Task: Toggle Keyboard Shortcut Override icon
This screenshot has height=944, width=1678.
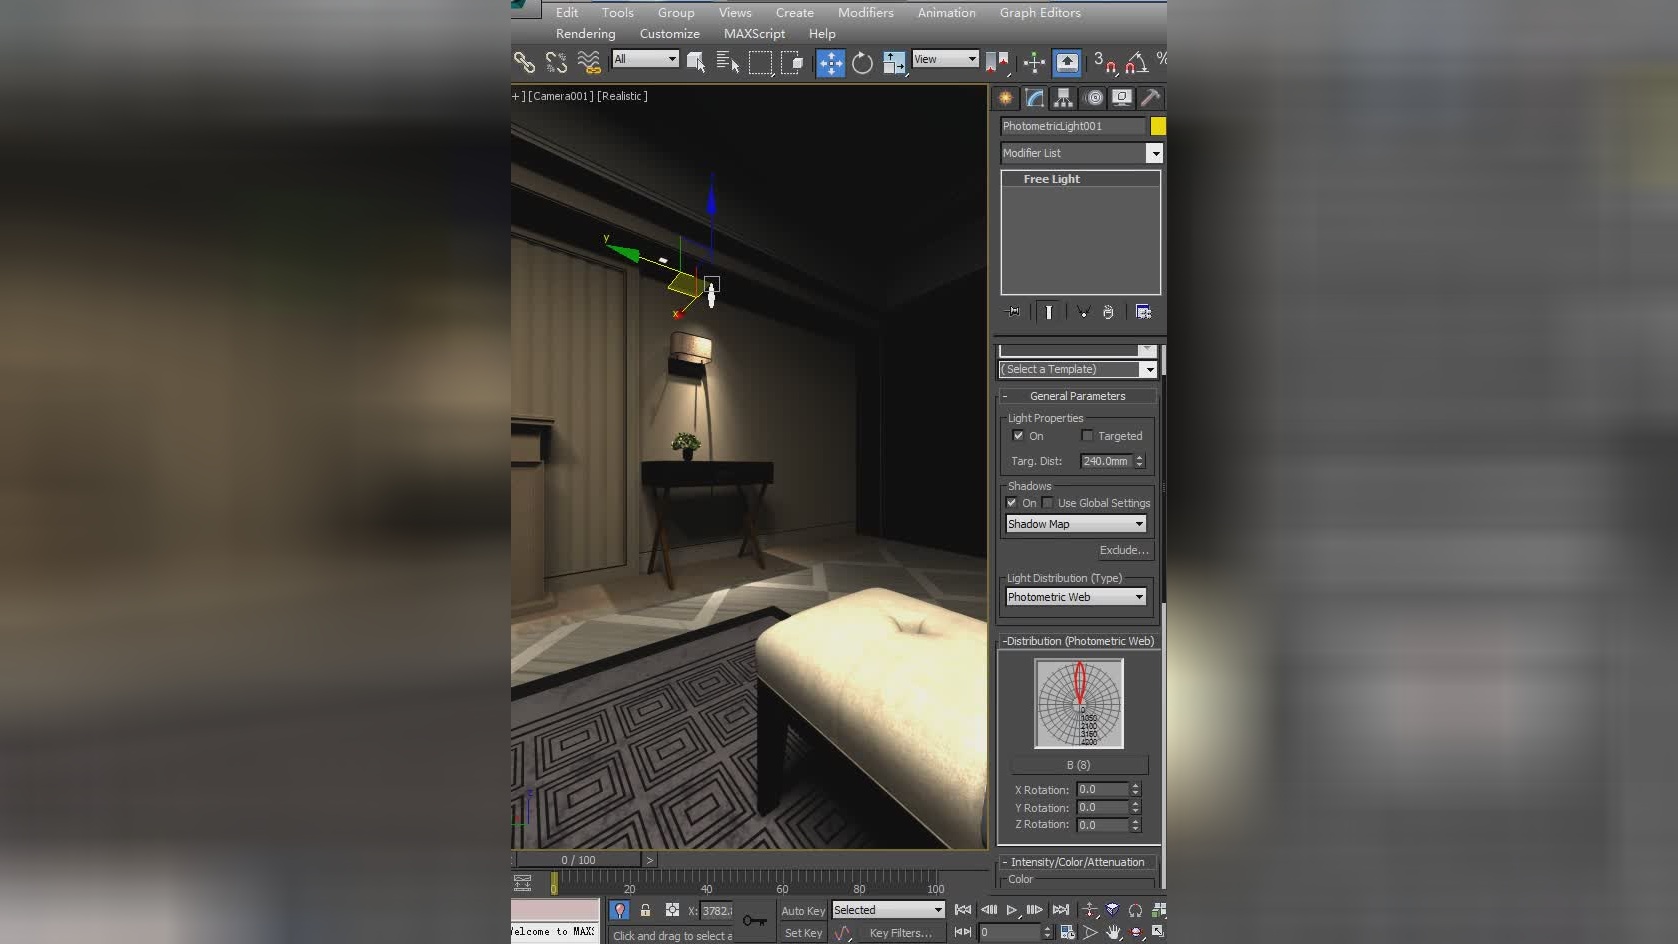Action: click(x=1067, y=63)
